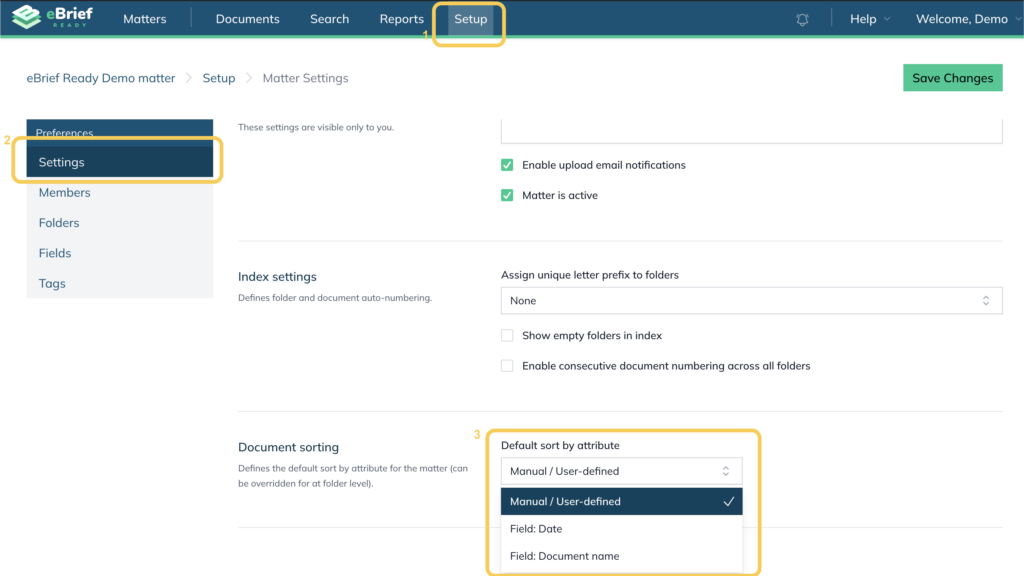Open eBrief Ready Demo matter breadcrumb

point(101,78)
